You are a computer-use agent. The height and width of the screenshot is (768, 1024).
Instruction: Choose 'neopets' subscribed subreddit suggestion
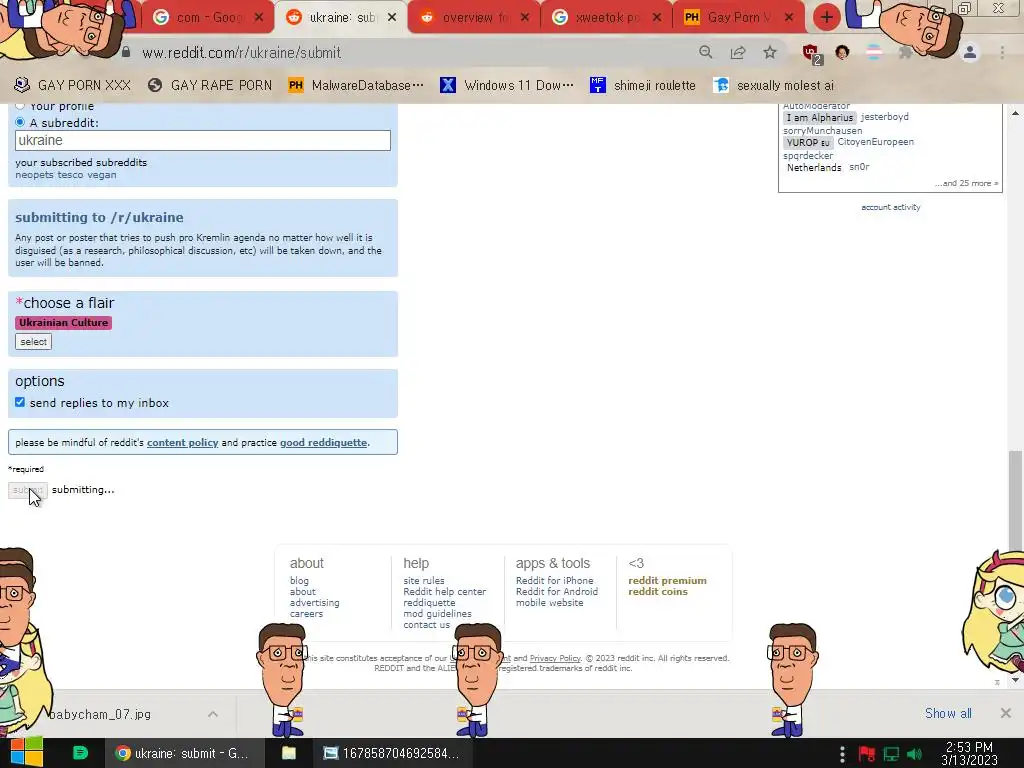click(x=35, y=174)
